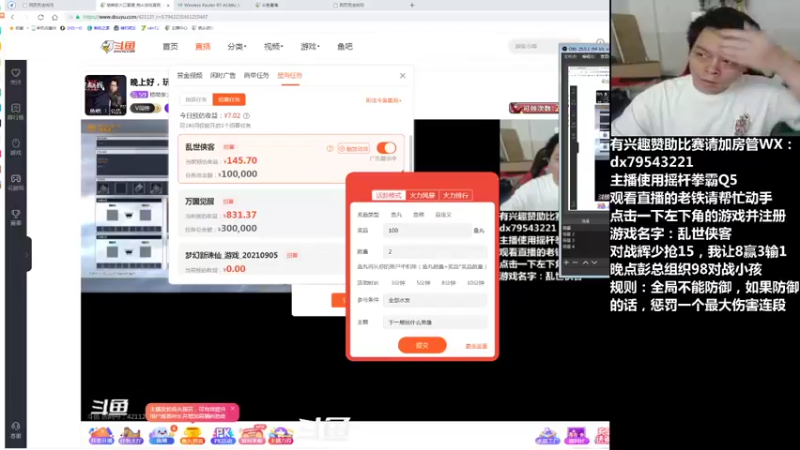The image size is (800, 450).
Task: Expand the left sidebar collapse handle
Action: (27, 254)
